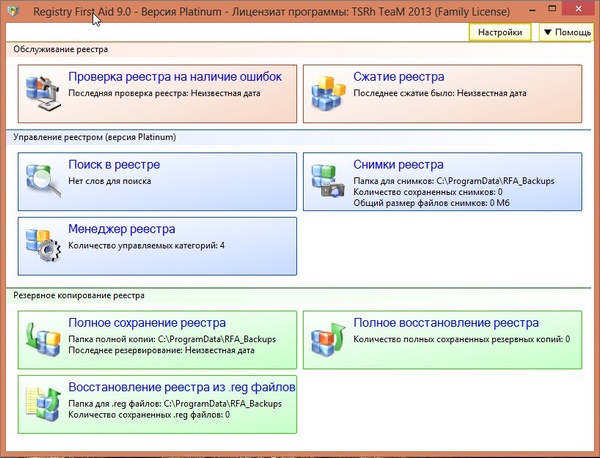Viewport: 600px width, 458px height.
Task: Open Восстановление реестра из .reg файлов
Action: 182,387
